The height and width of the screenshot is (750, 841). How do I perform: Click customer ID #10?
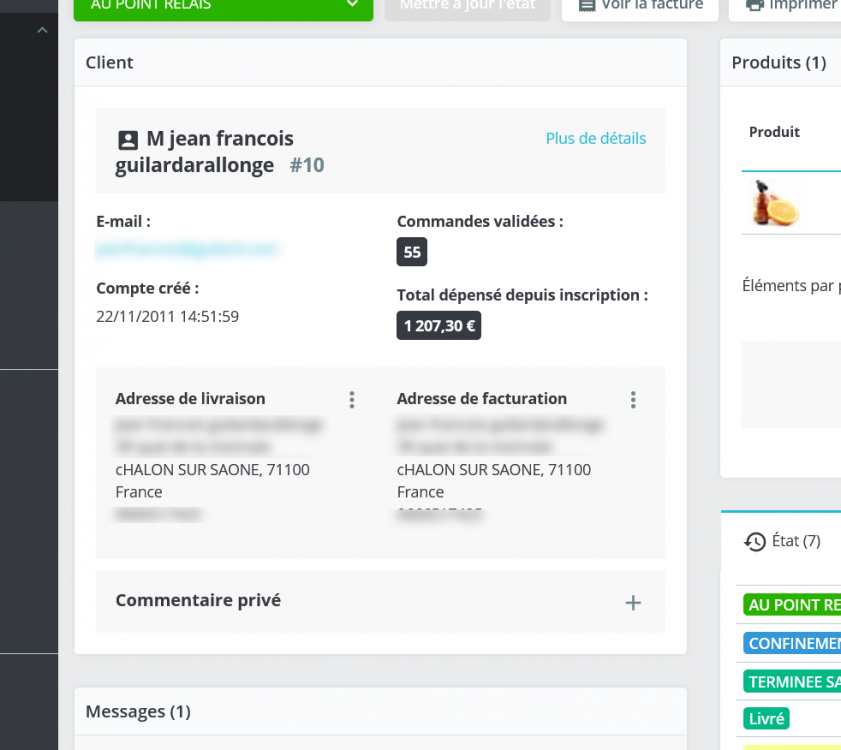click(x=307, y=165)
